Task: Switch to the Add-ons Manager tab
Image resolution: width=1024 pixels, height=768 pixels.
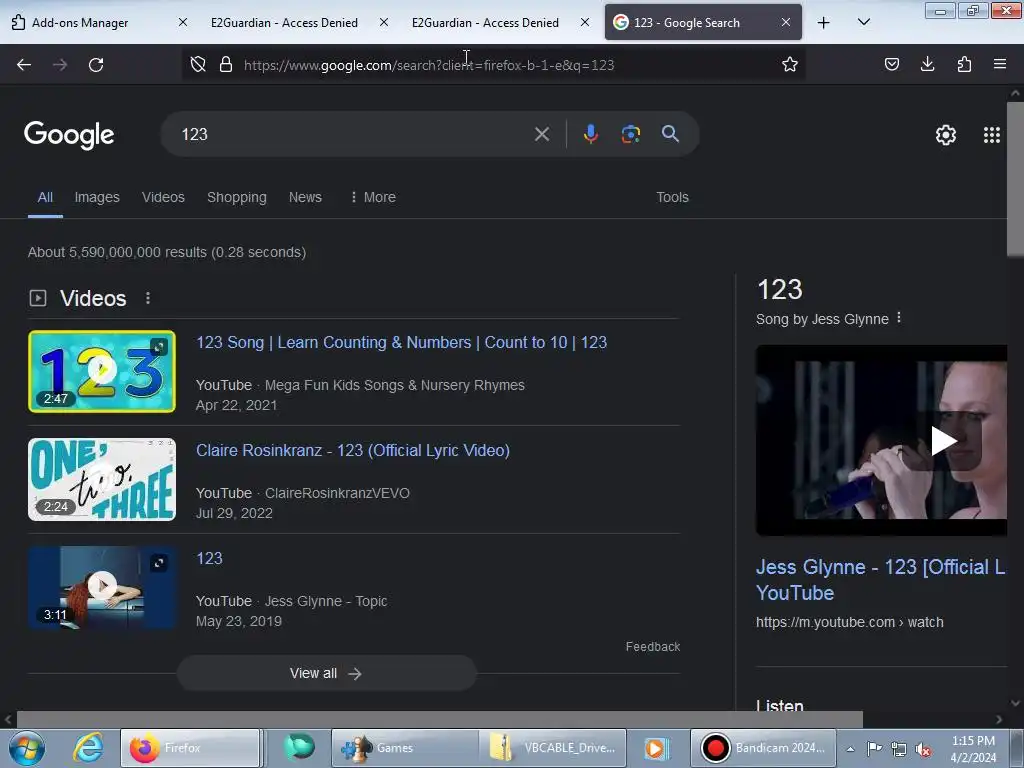Action: [x=99, y=22]
